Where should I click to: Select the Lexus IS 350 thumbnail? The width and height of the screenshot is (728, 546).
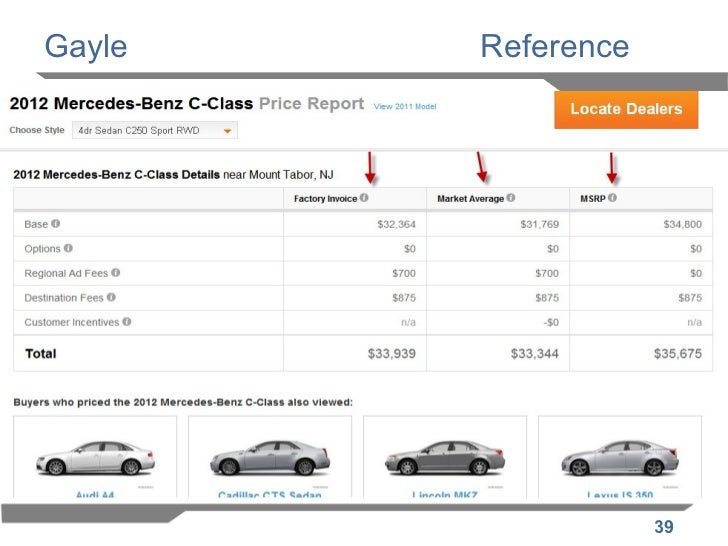pyautogui.click(x=620, y=457)
